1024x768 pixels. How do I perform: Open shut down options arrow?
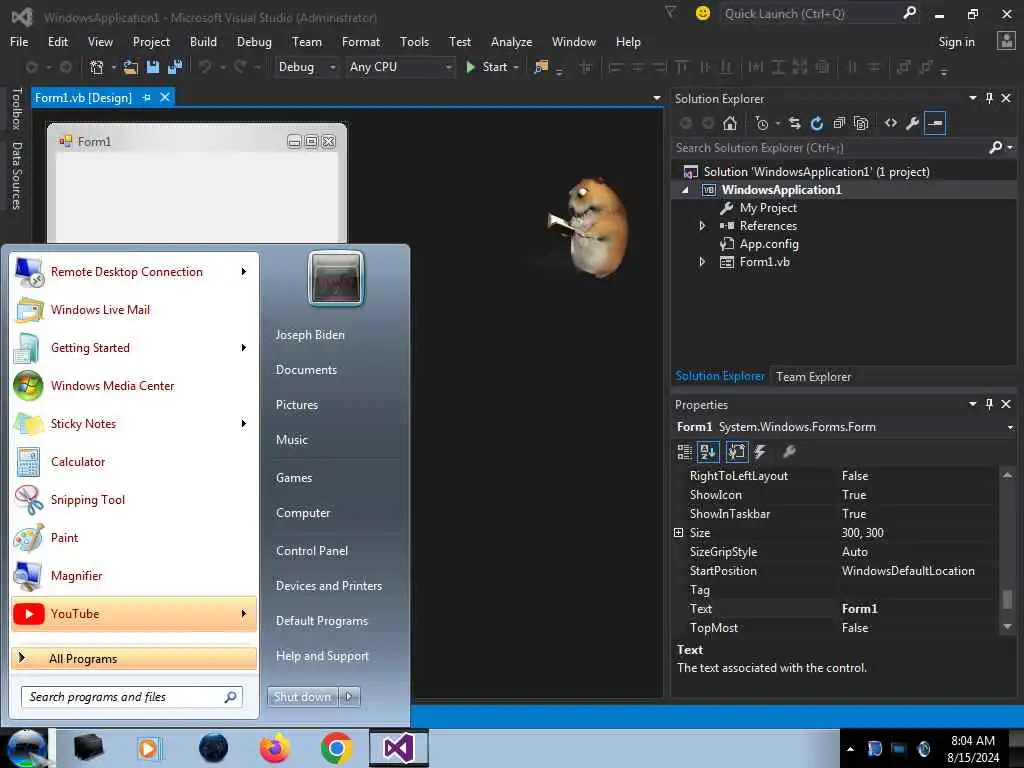(x=349, y=697)
